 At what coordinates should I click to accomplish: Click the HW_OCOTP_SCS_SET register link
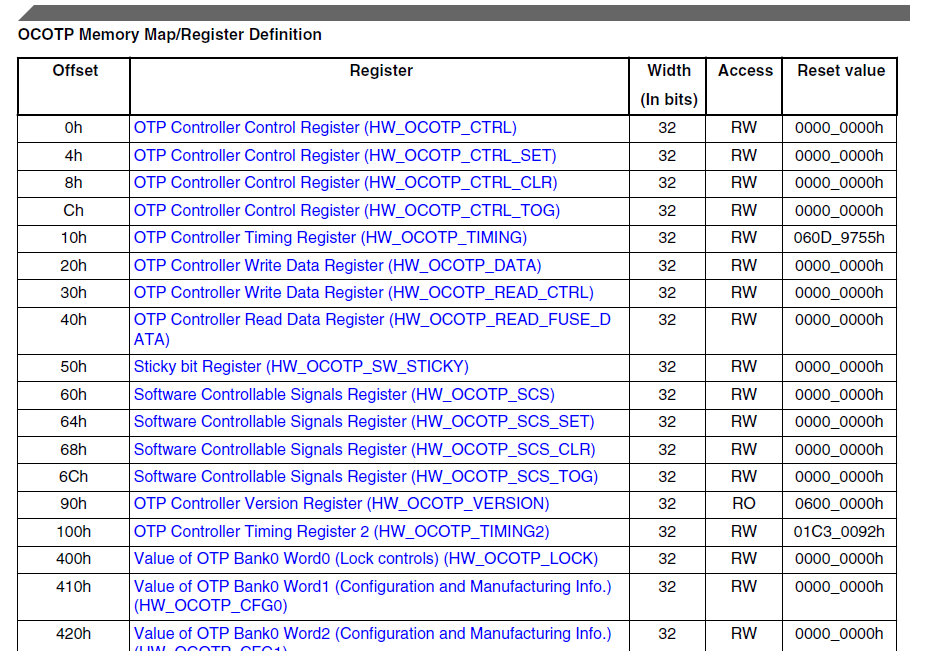pos(364,422)
